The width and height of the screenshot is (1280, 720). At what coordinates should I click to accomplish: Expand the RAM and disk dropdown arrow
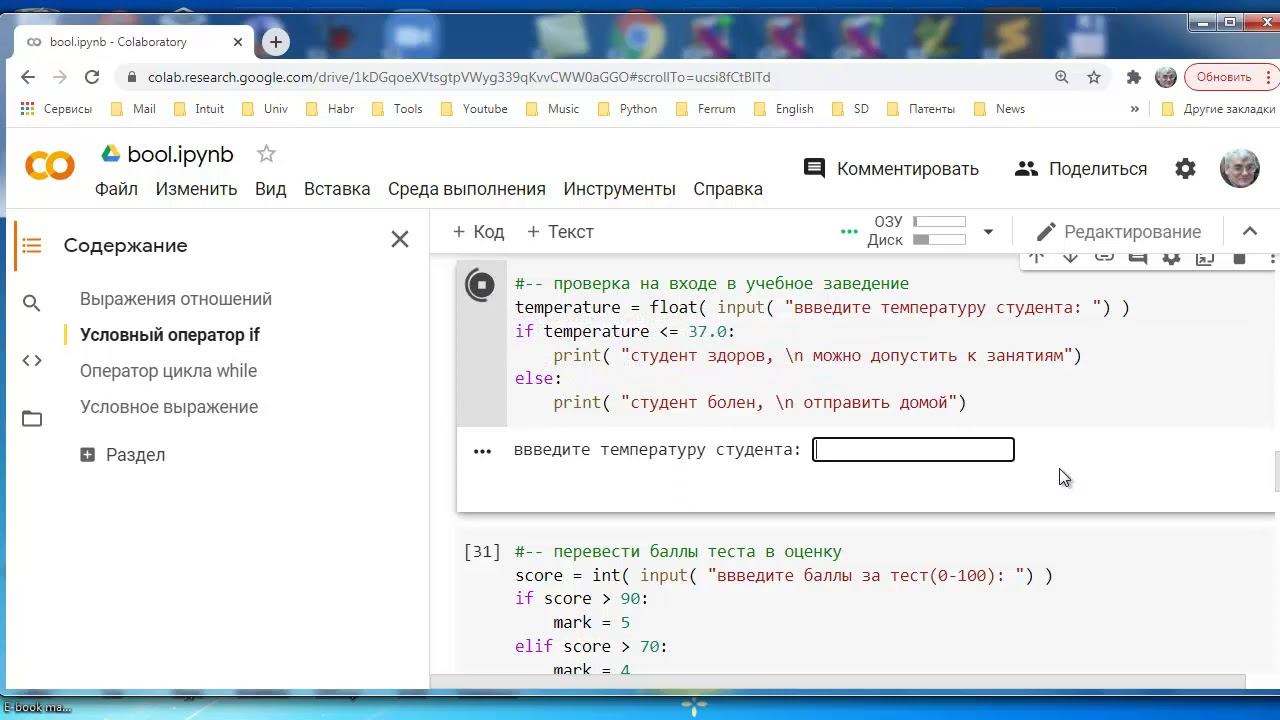(x=988, y=232)
